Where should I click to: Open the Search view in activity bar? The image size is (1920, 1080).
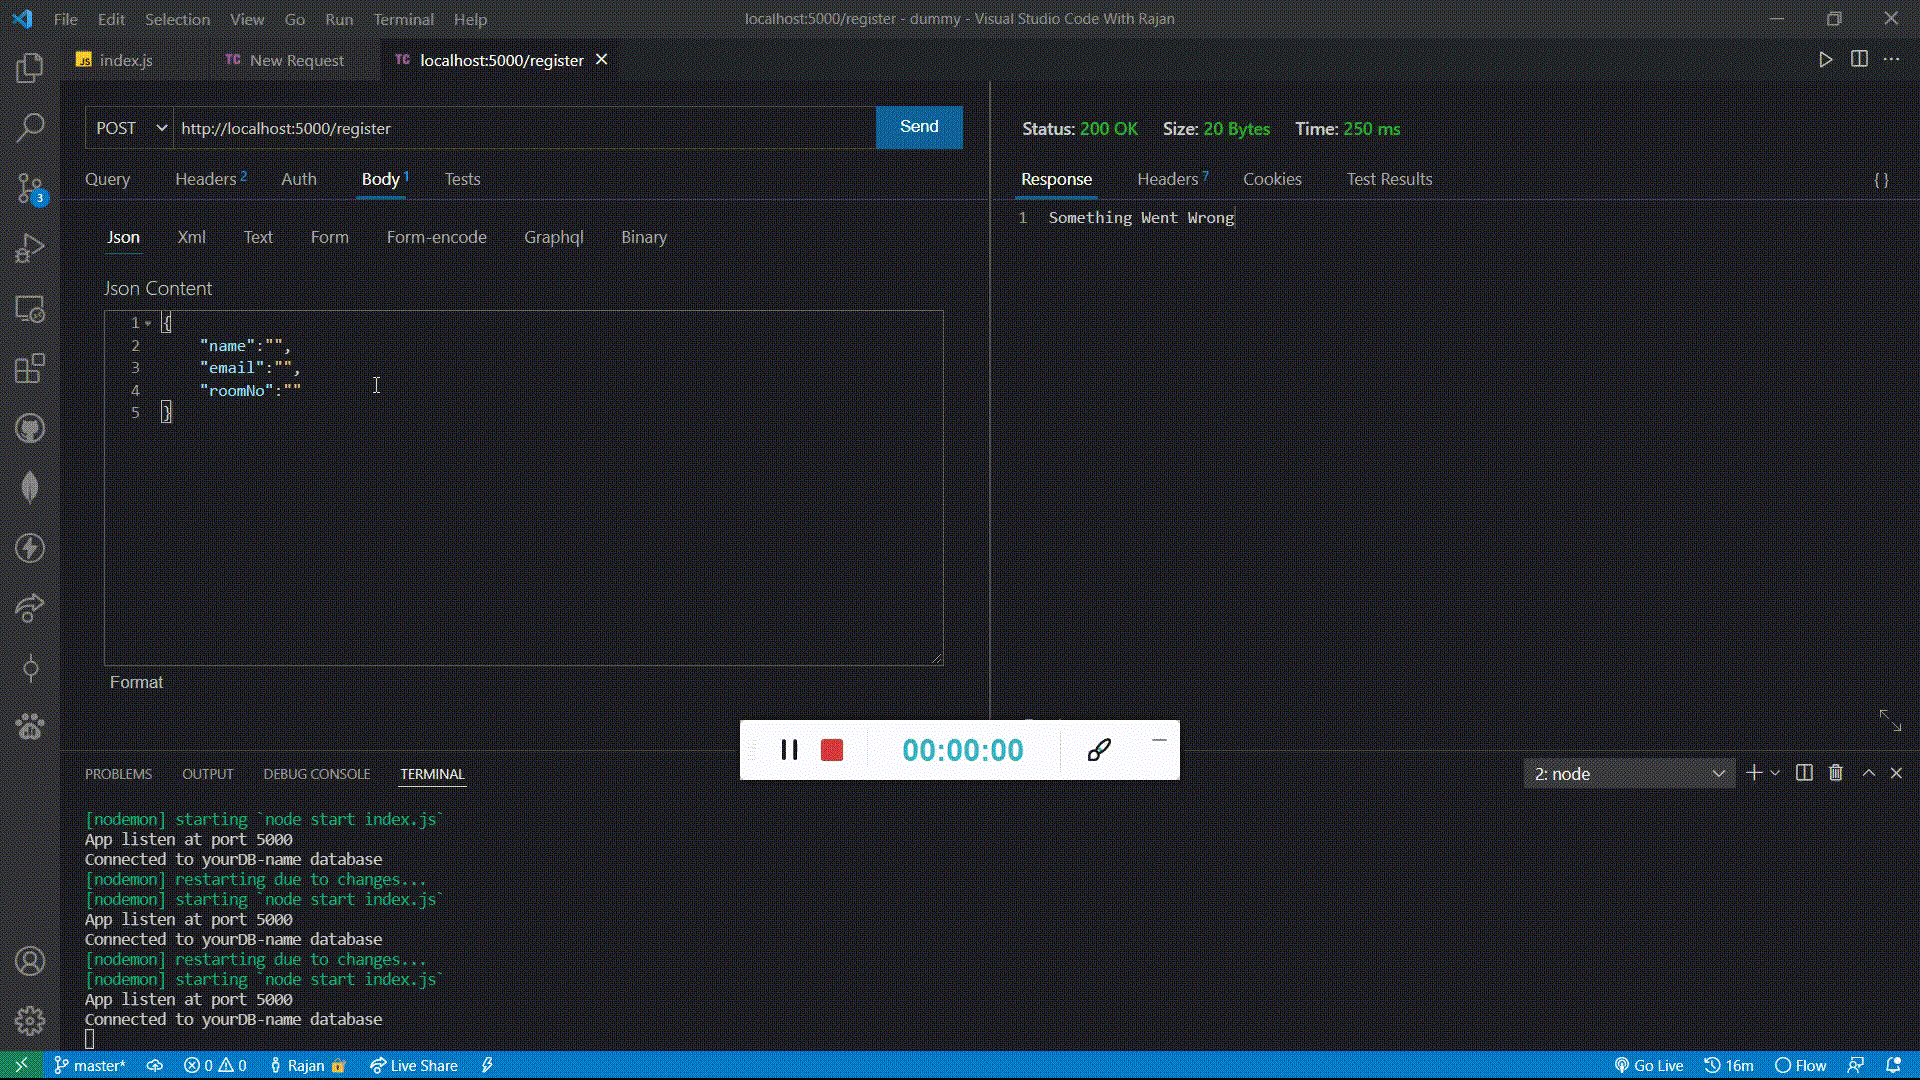click(30, 127)
